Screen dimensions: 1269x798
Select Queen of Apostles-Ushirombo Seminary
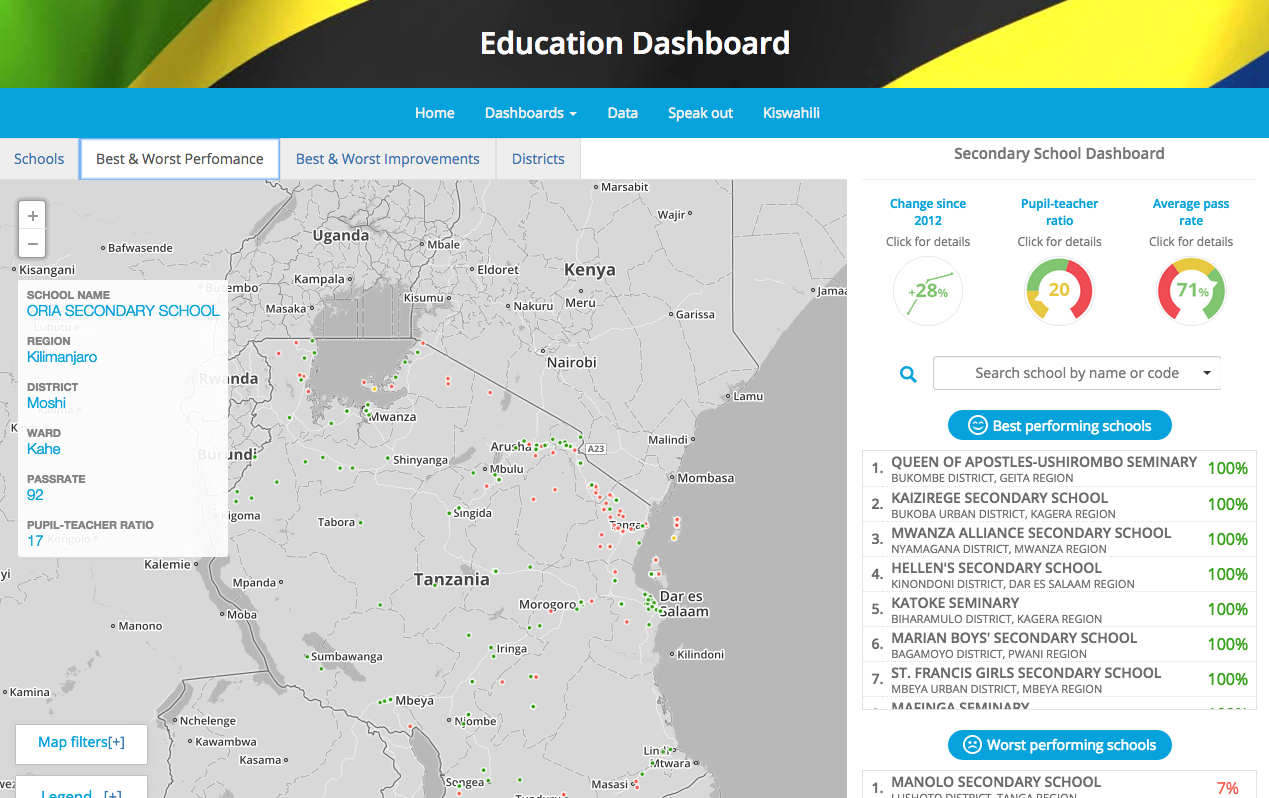[1060, 469]
